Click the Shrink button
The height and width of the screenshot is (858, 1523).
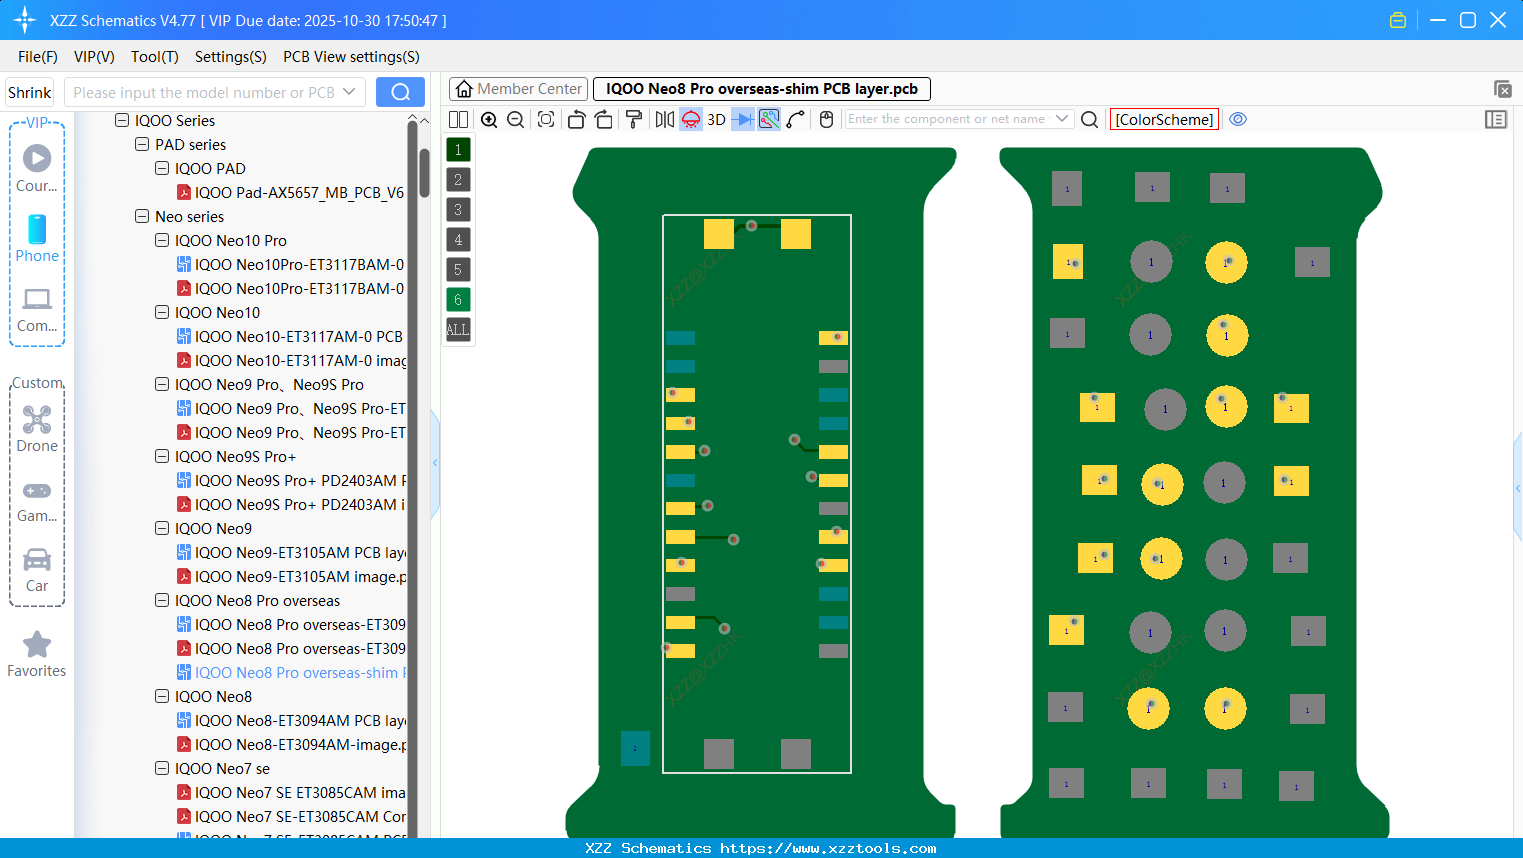(30, 93)
